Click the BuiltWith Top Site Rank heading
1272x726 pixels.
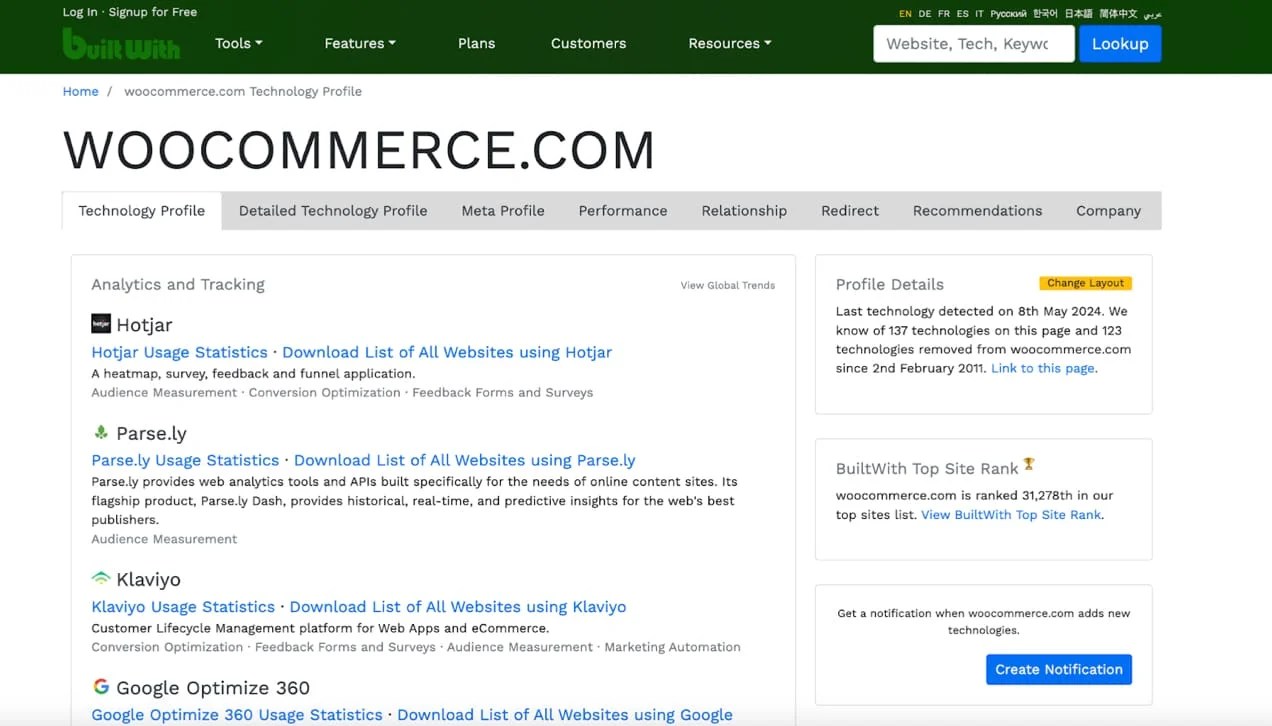tap(927, 468)
